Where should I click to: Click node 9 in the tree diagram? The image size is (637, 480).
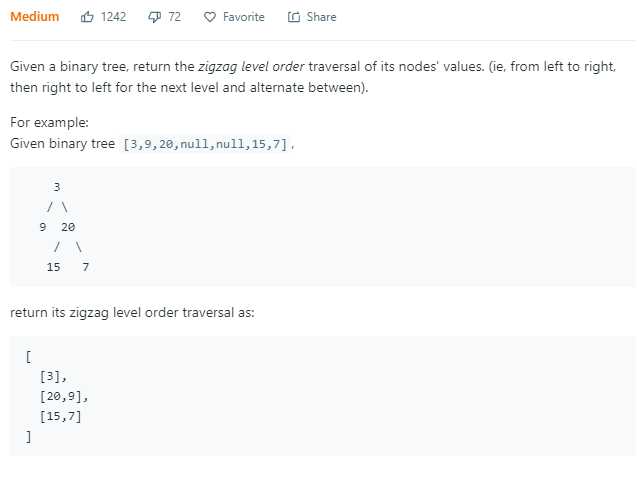[43, 227]
